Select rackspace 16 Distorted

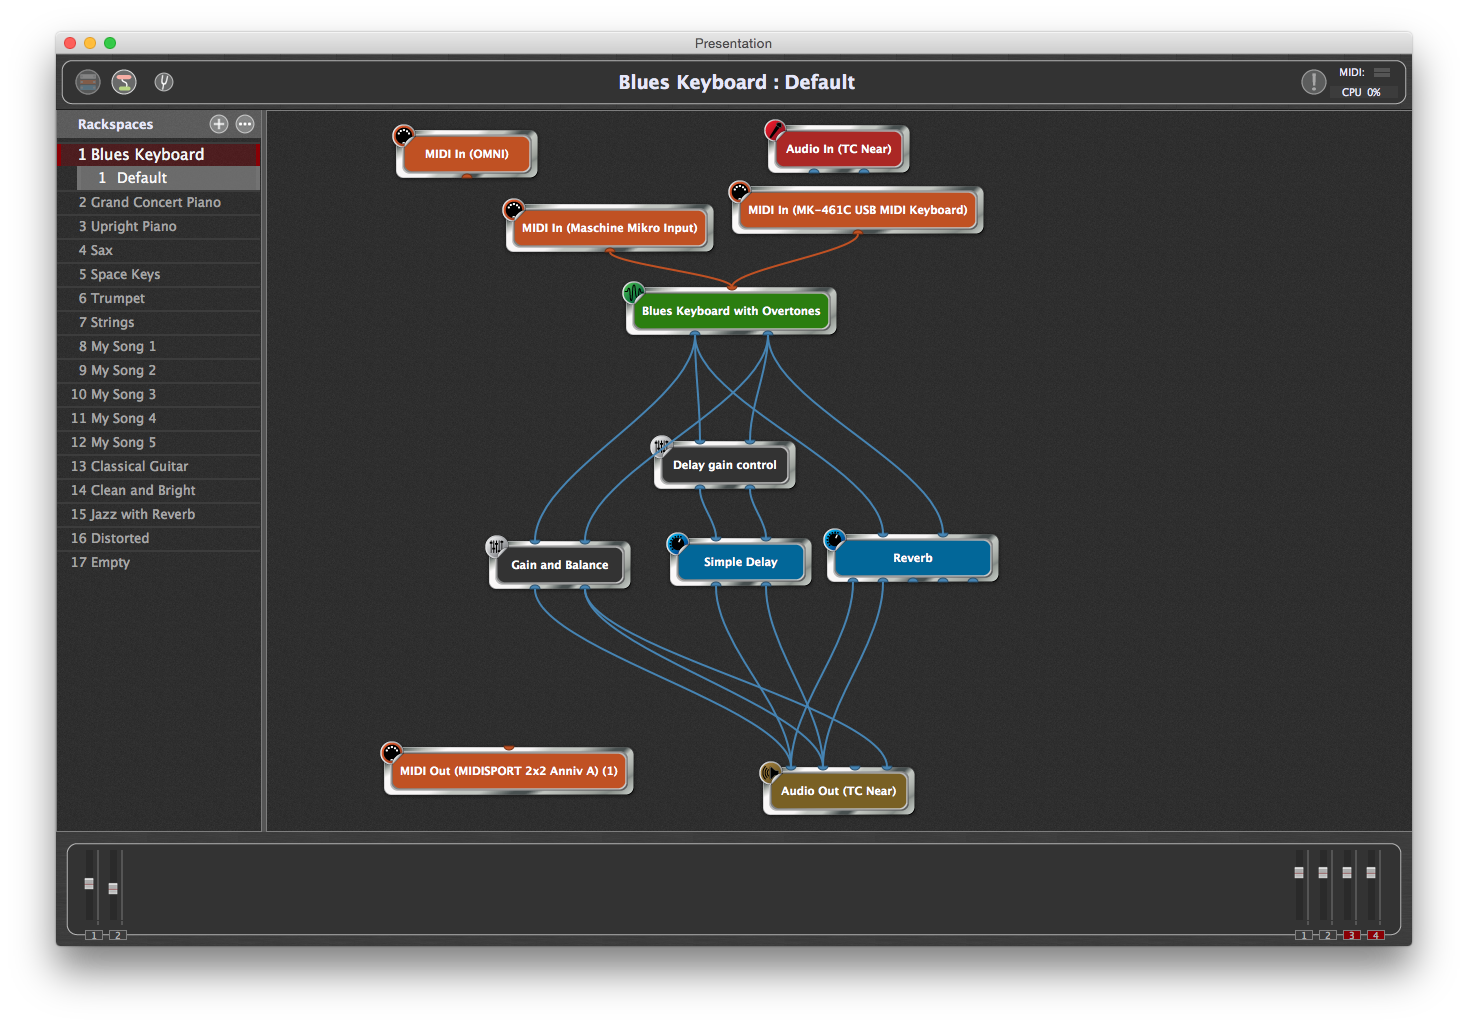pyautogui.click(x=159, y=538)
